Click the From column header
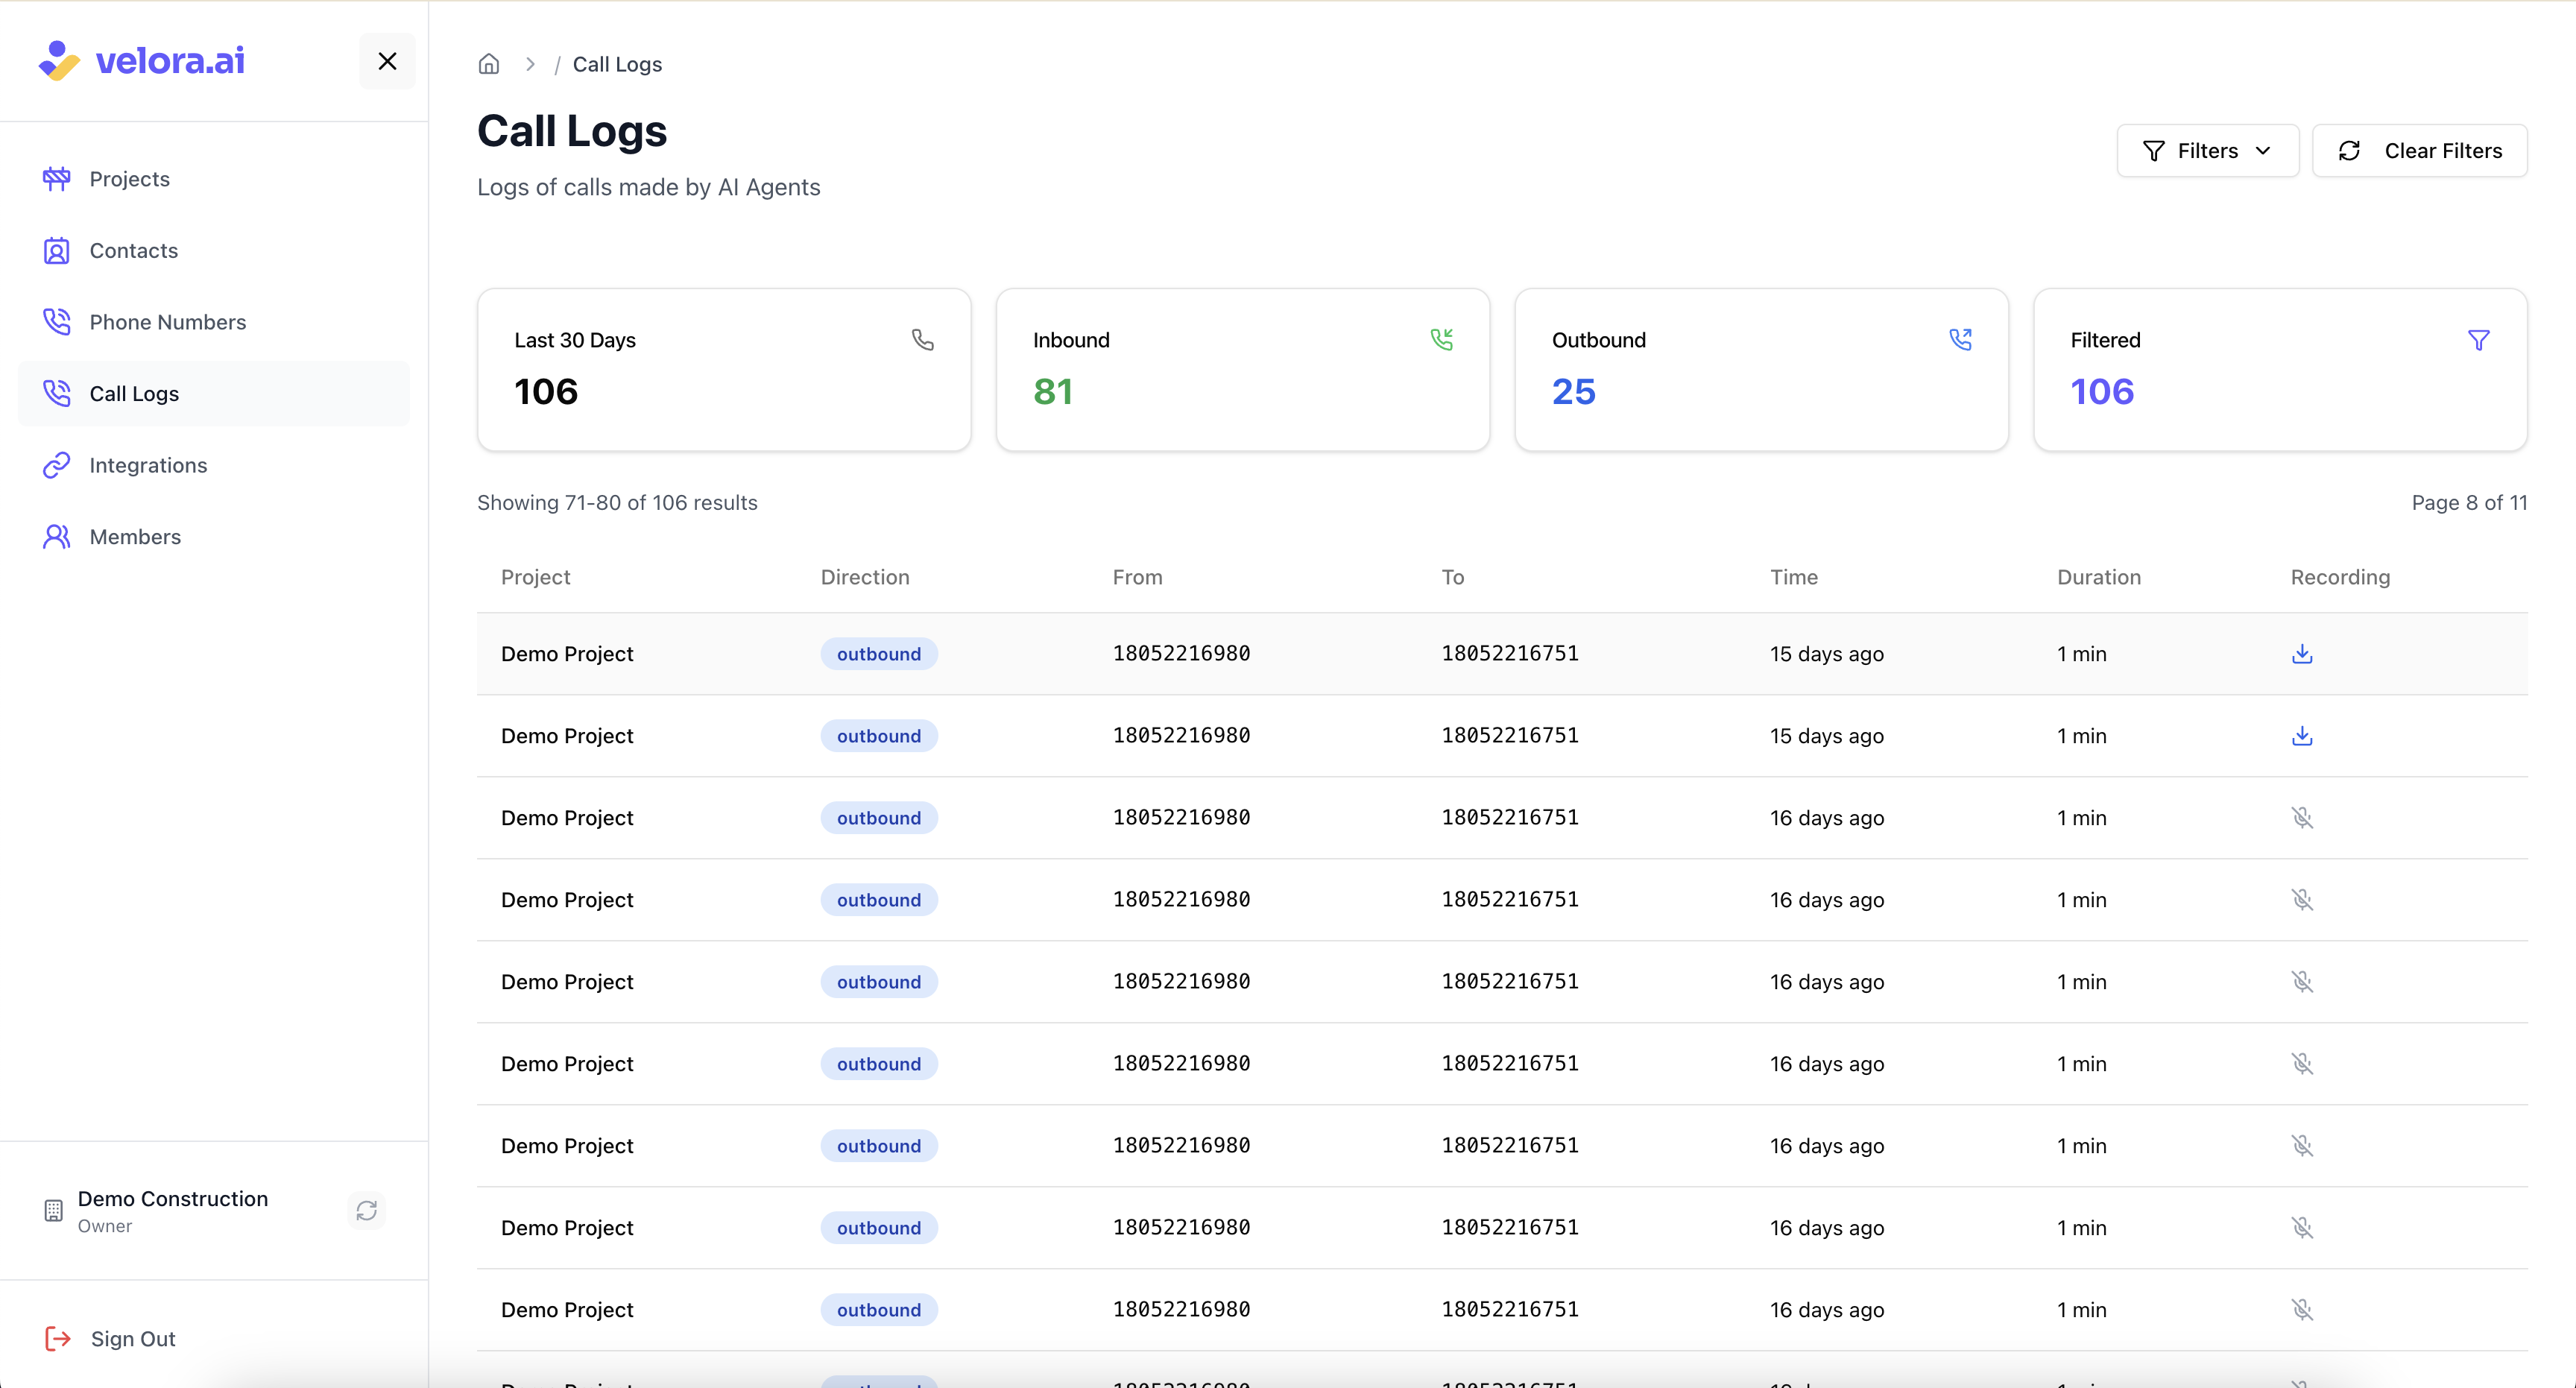This screenshot has height=1388, width=2576. pos(1137,577)
